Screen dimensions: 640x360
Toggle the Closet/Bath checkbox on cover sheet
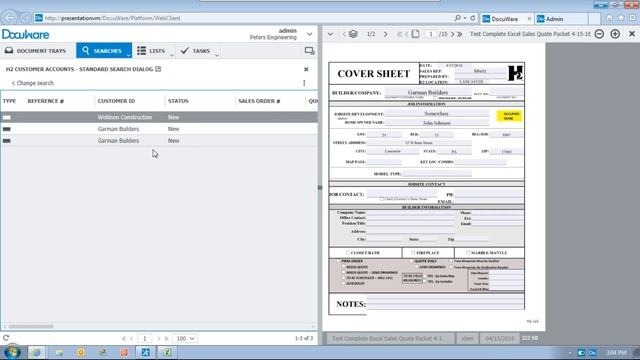(x=348, y=253)
